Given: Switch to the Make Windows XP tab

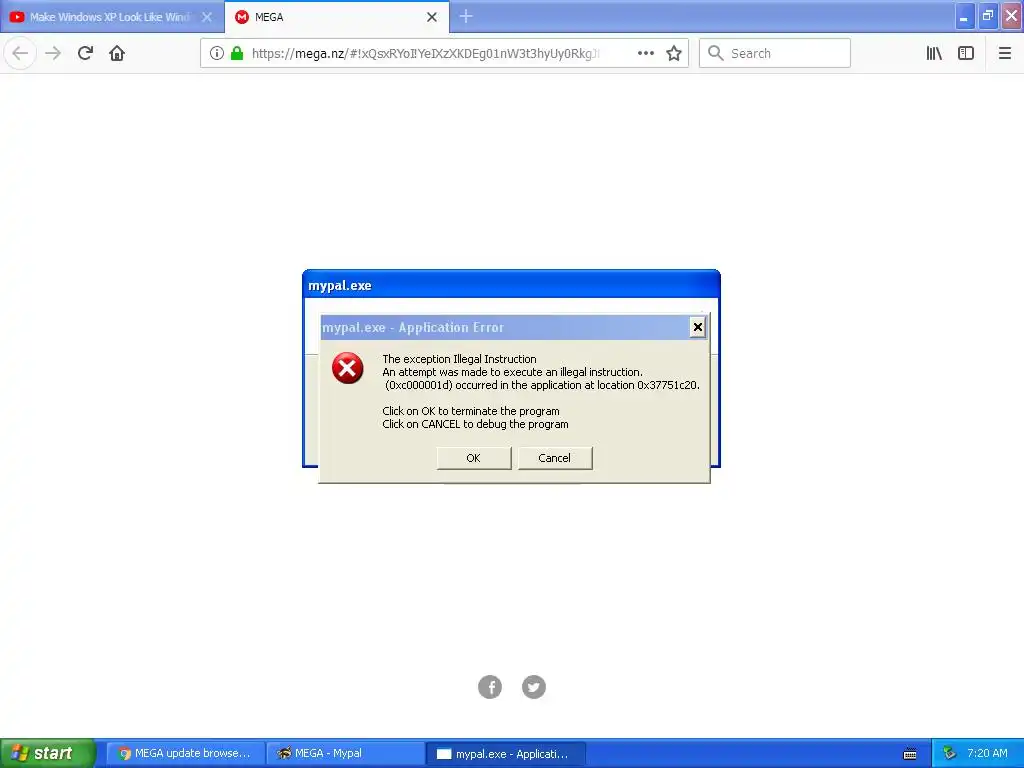Looking at the screenshot, I should coord(111,17).
